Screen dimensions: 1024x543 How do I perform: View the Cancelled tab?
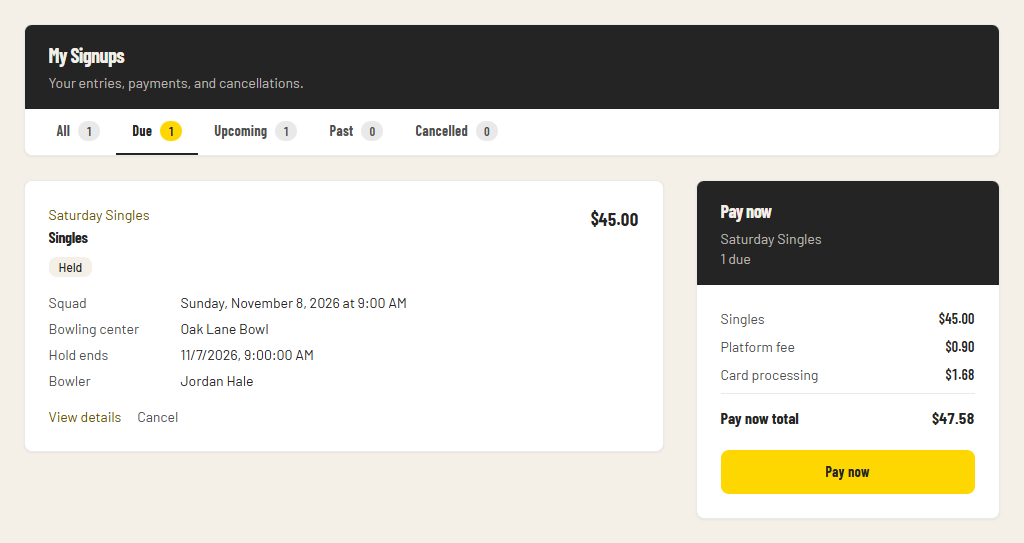coord(456,131)
